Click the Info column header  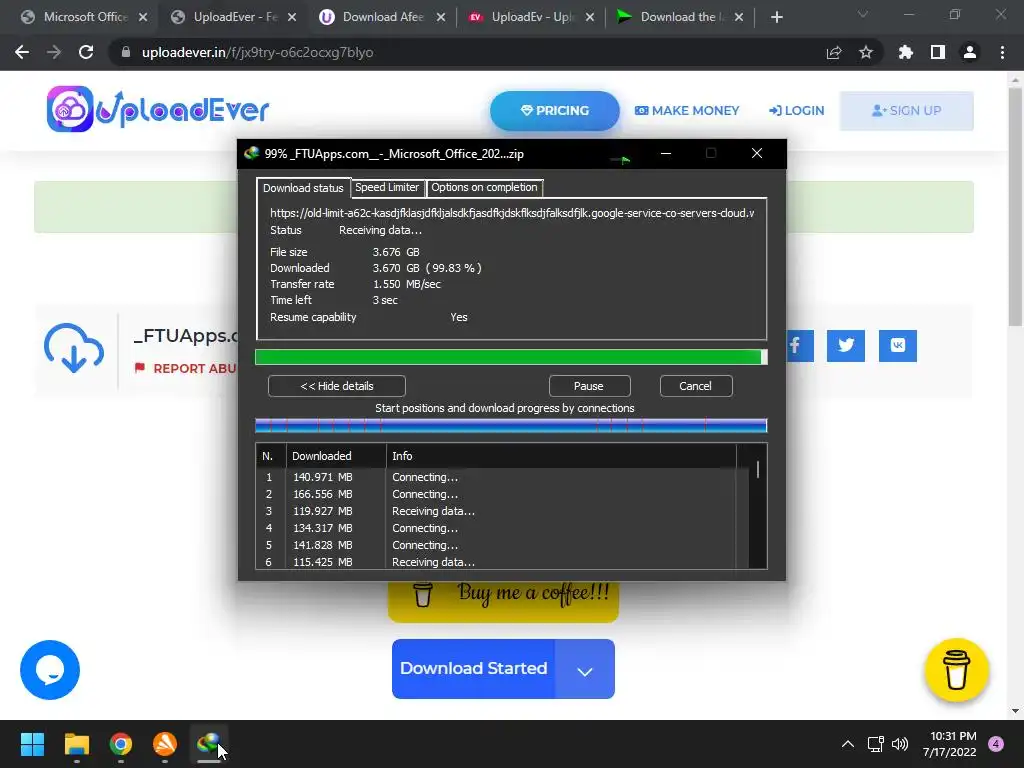561,456
